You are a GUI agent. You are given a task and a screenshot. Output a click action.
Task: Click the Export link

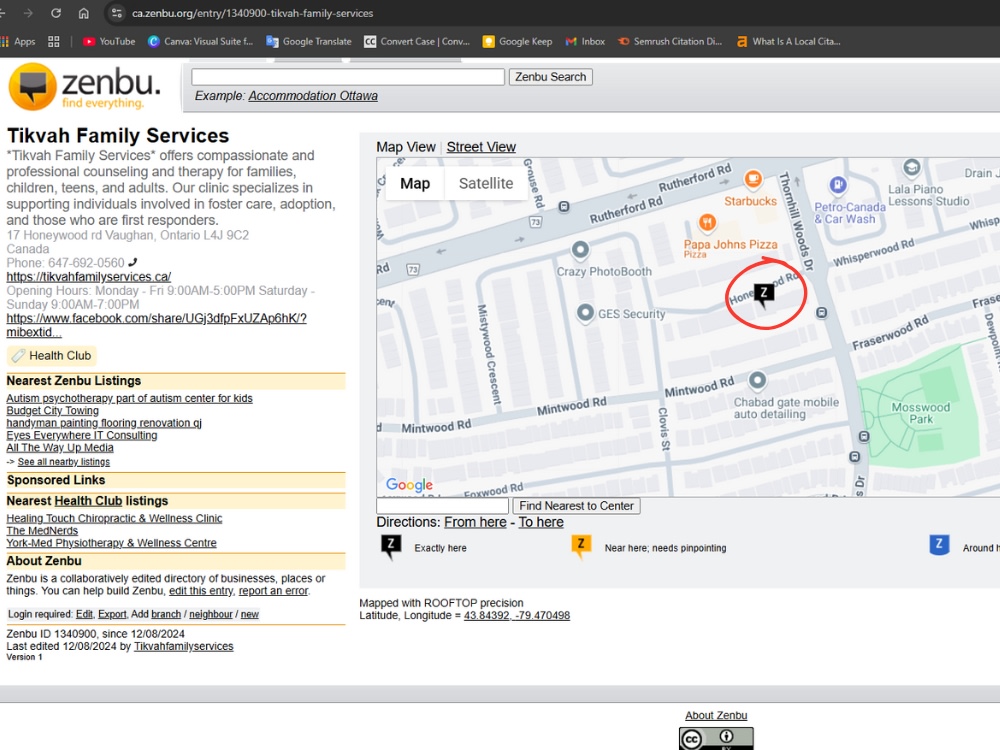click(x=112, y=614)
